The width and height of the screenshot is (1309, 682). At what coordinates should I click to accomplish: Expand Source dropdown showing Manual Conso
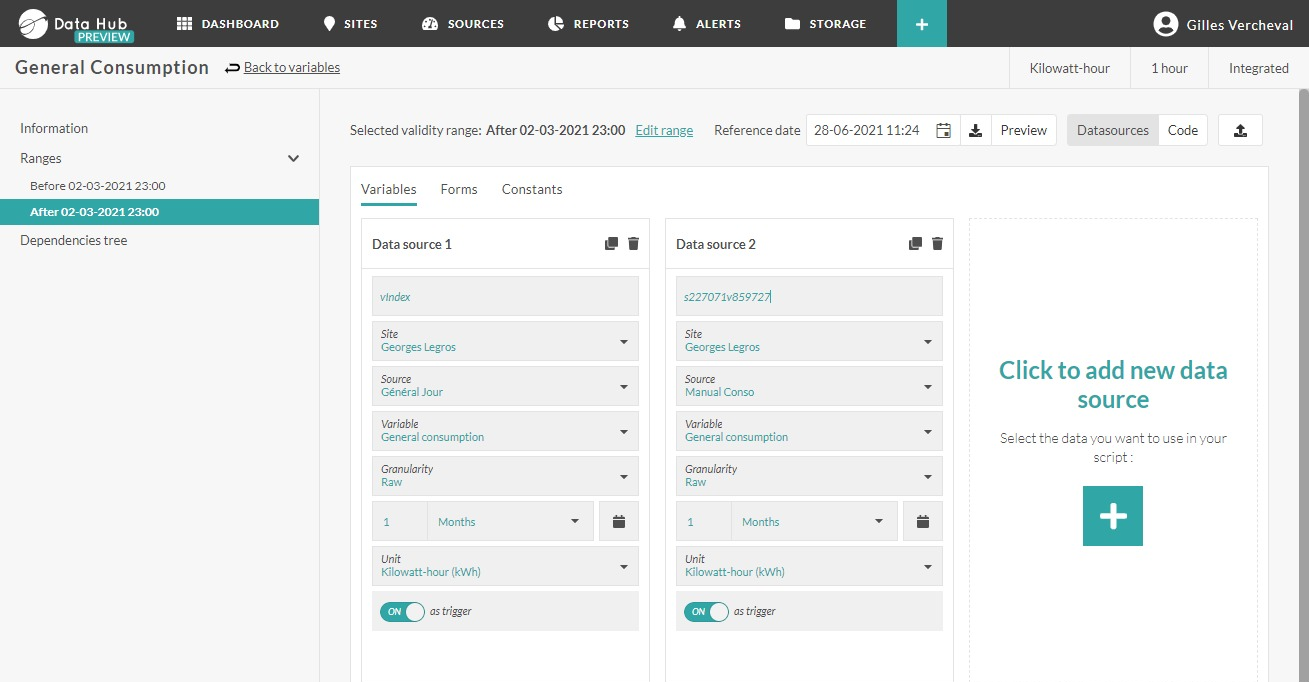809,386
